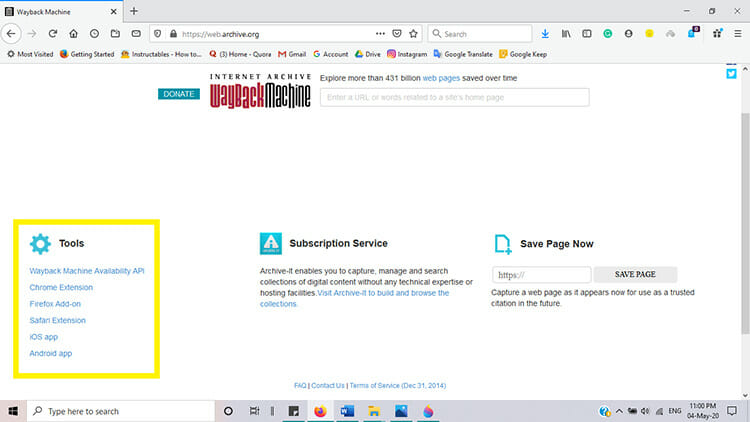The width and height of the screenshot is (750, 422).
Task: Open the web pages link
Action: [441, 78]
